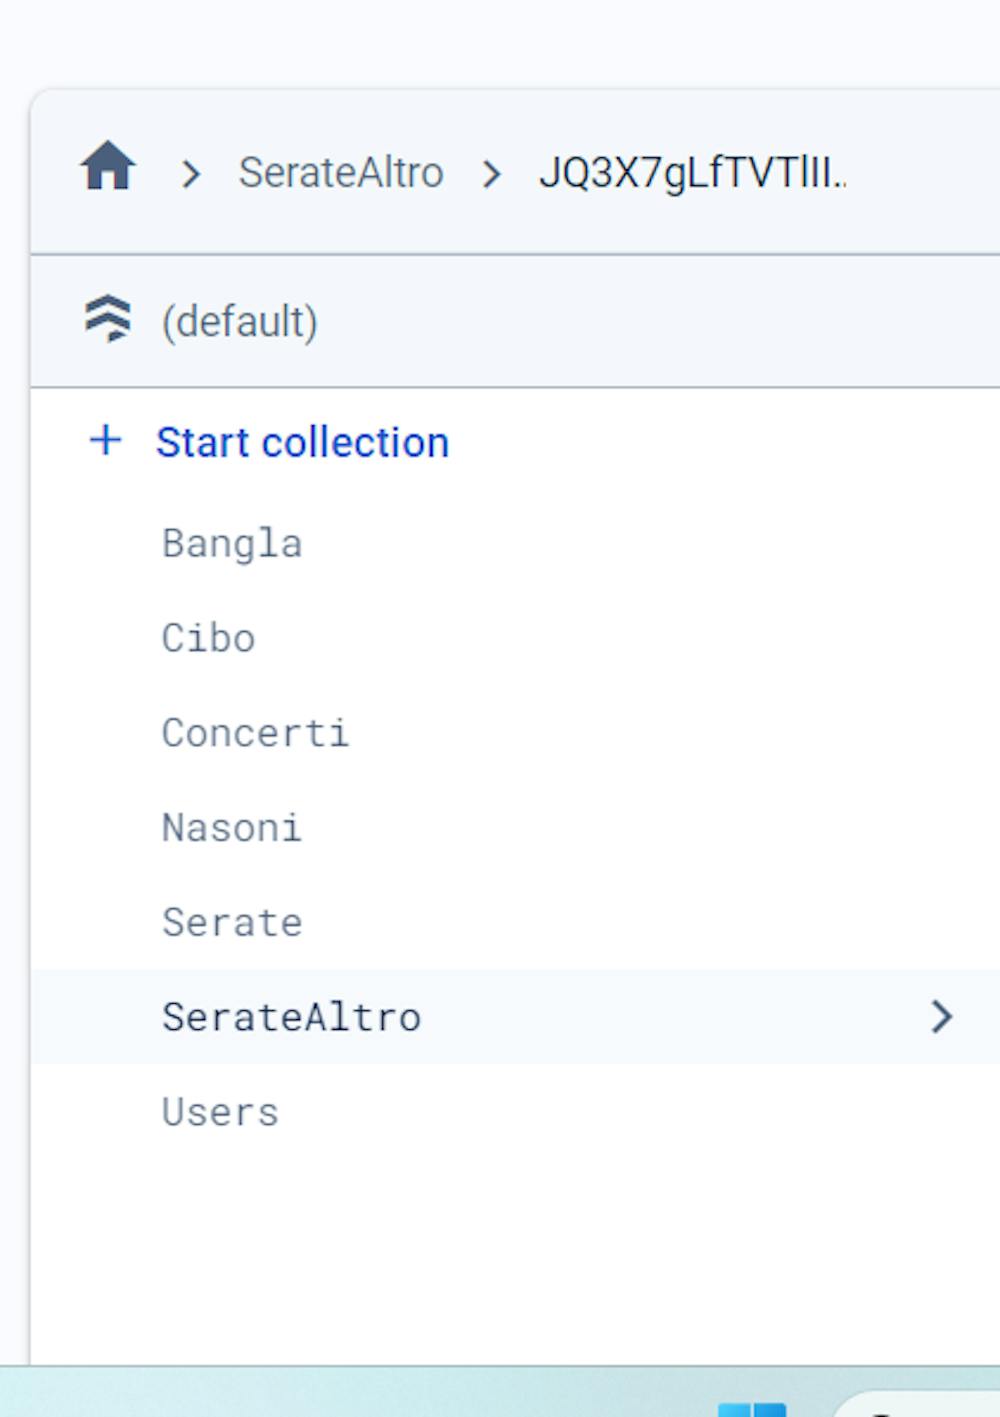This screenshot has width=1000, height=1417.
Task: Click the highlighted SerateAltro collection item
Action: 291,1017
